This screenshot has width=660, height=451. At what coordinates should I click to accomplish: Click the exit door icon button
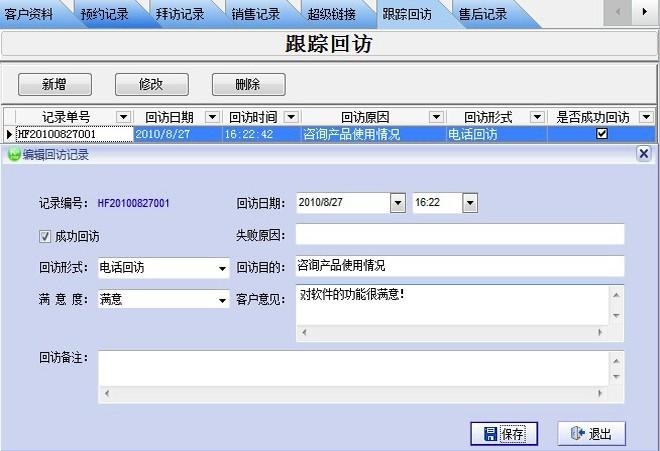point(591,433)
